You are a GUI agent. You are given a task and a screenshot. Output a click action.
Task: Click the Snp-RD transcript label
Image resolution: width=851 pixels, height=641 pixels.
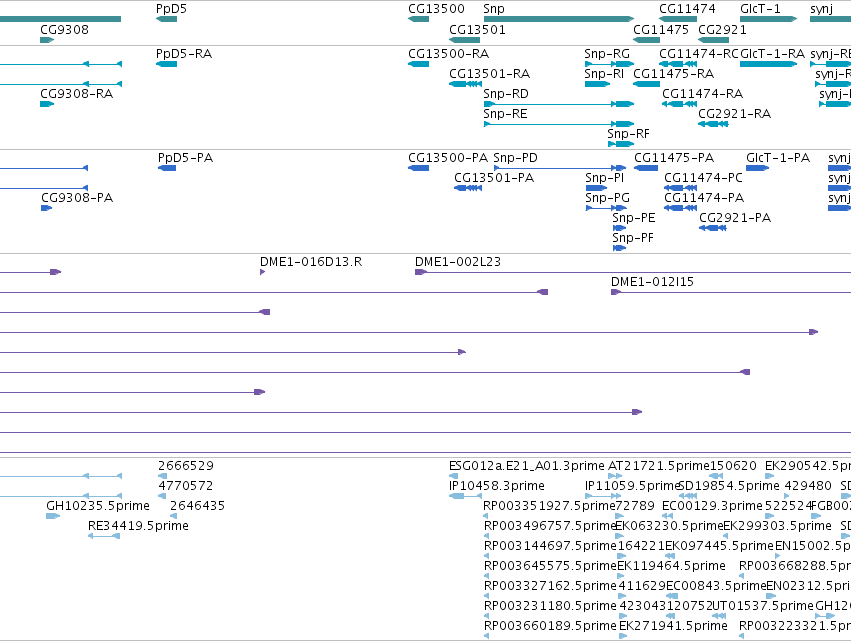click(x=506, y=93)
